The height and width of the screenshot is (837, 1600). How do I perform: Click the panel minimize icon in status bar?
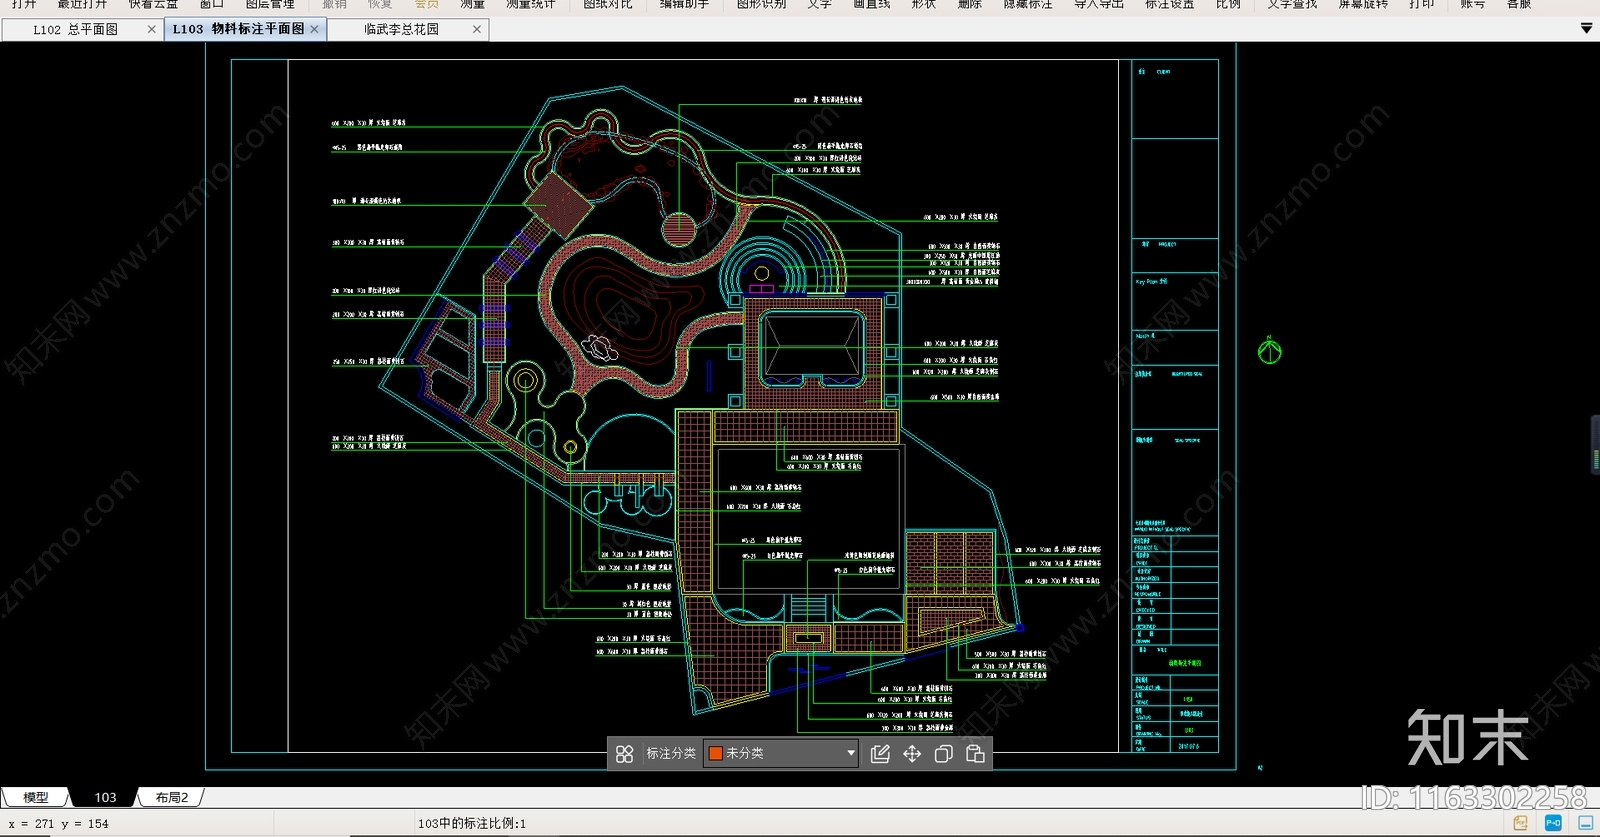tap(1585, 823)
